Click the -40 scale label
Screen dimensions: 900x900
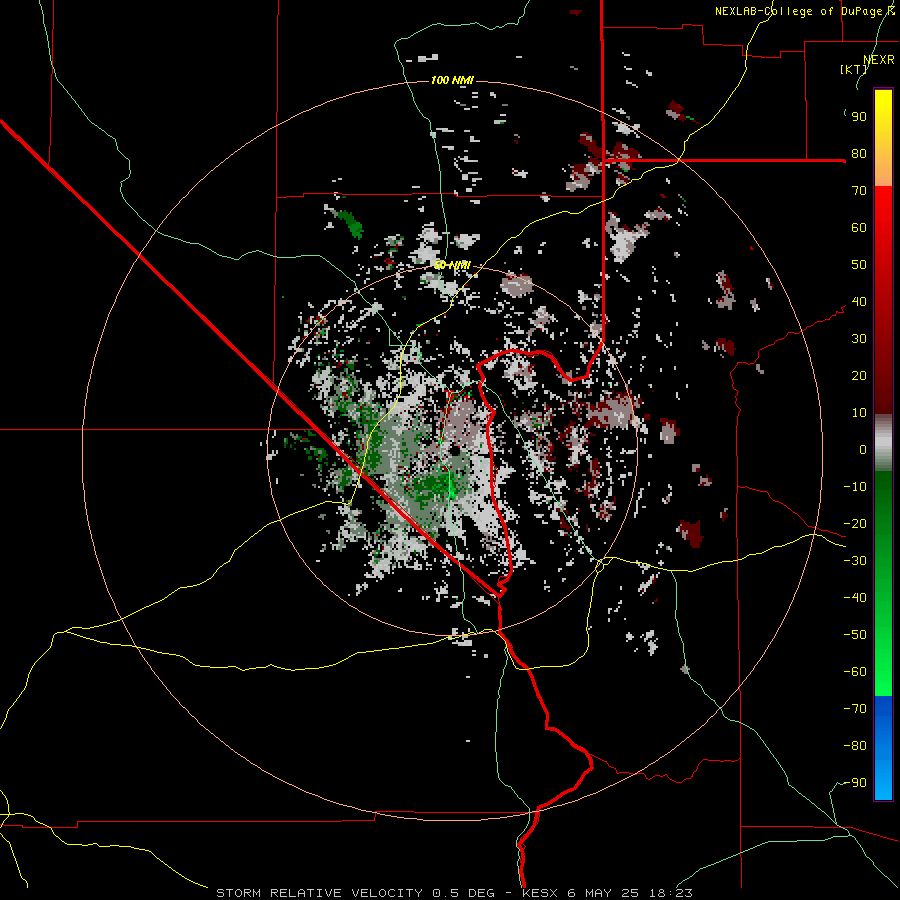tap(855, 598)
